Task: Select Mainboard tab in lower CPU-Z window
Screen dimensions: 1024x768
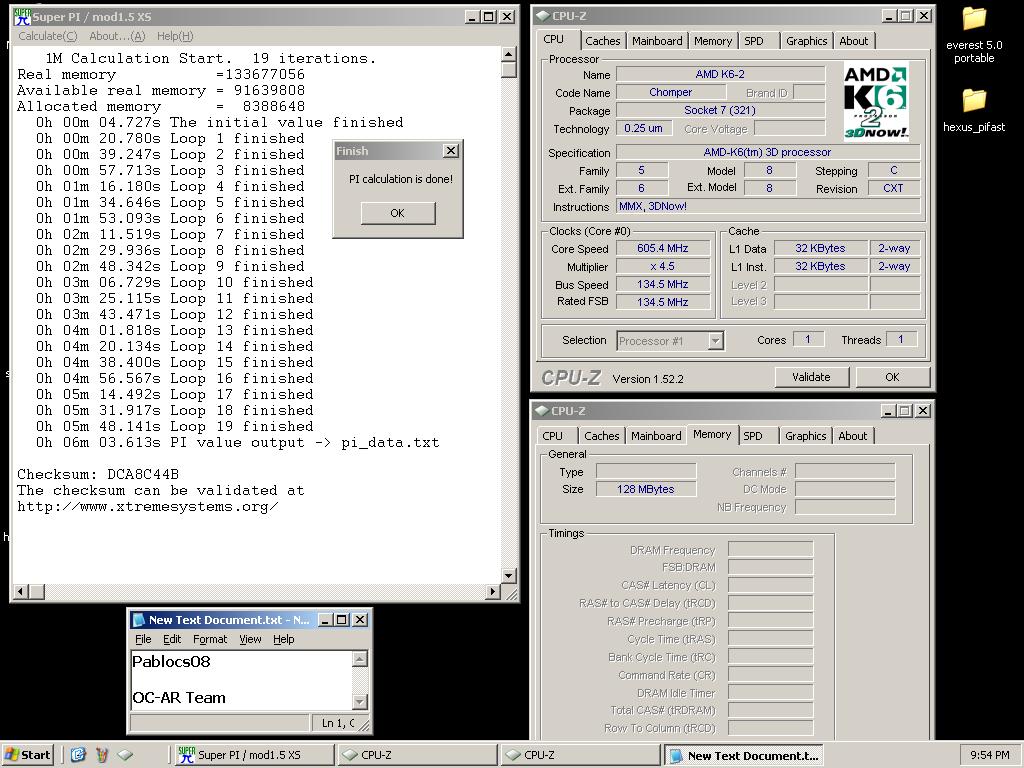Action: 656,436
